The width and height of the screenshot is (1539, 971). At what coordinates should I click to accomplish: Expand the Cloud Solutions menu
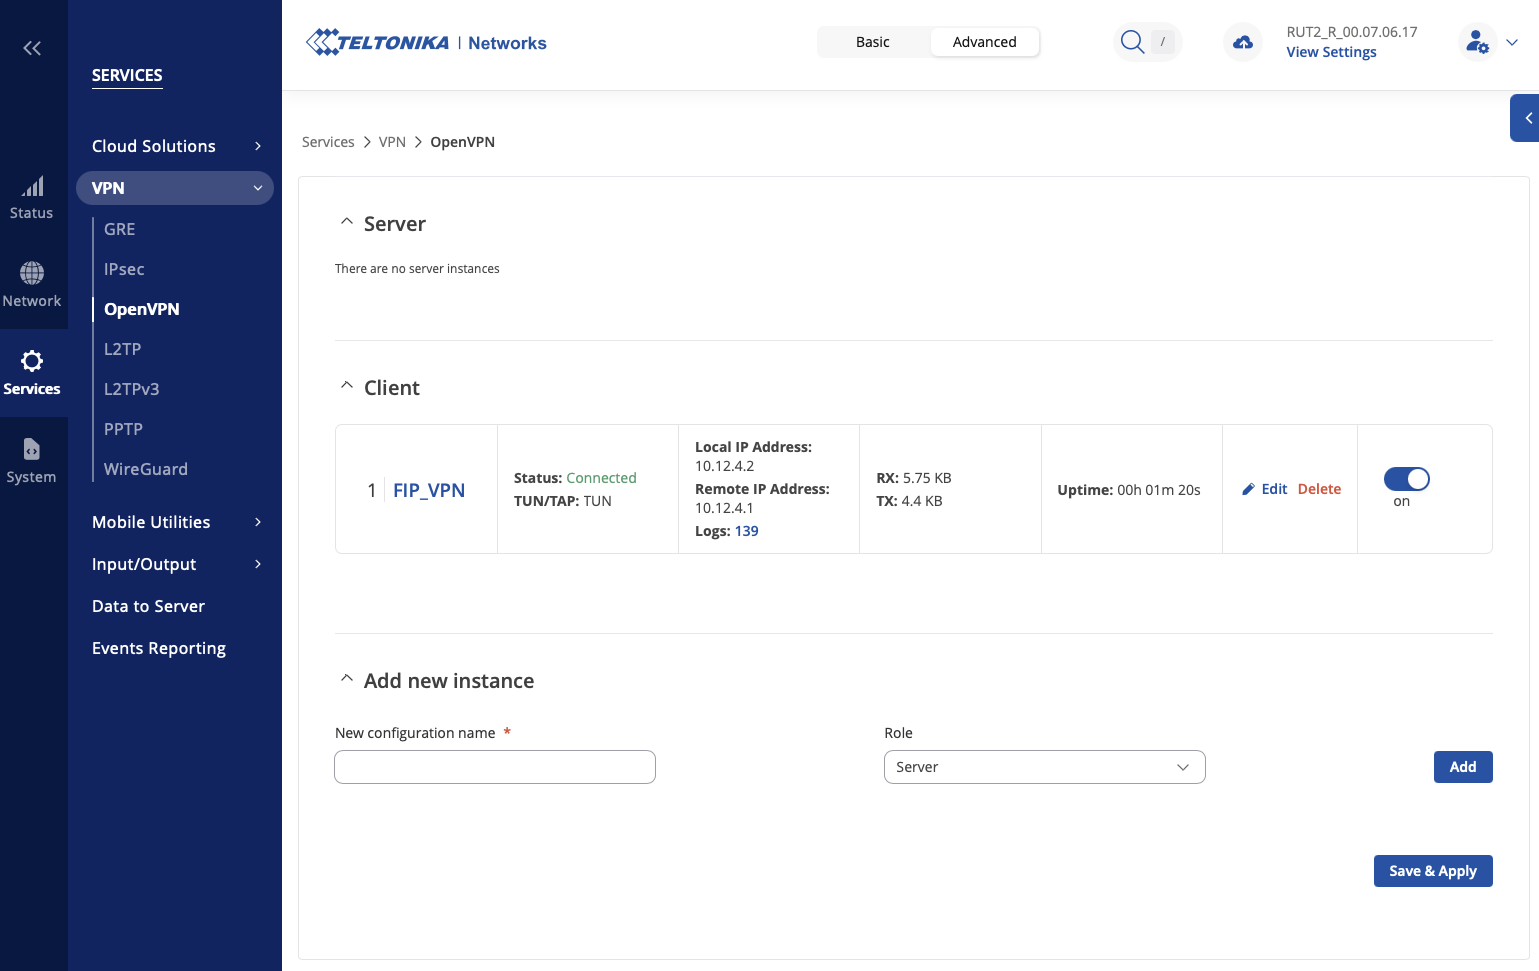point(175,146)
